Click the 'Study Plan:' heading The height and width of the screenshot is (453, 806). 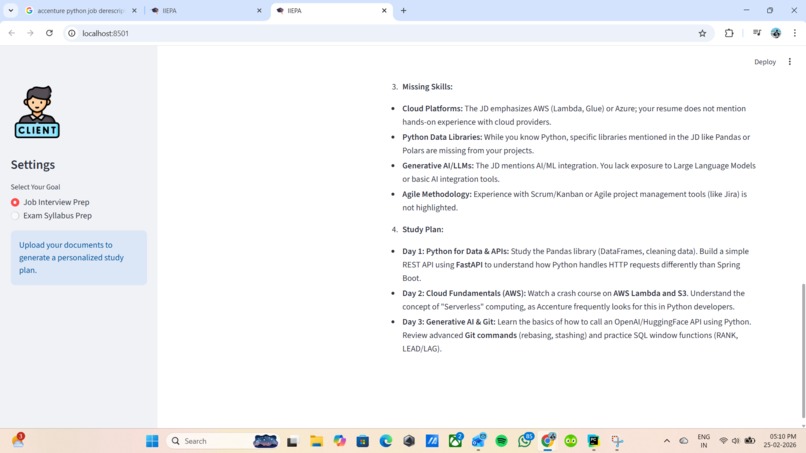click(x=423, y=229)
